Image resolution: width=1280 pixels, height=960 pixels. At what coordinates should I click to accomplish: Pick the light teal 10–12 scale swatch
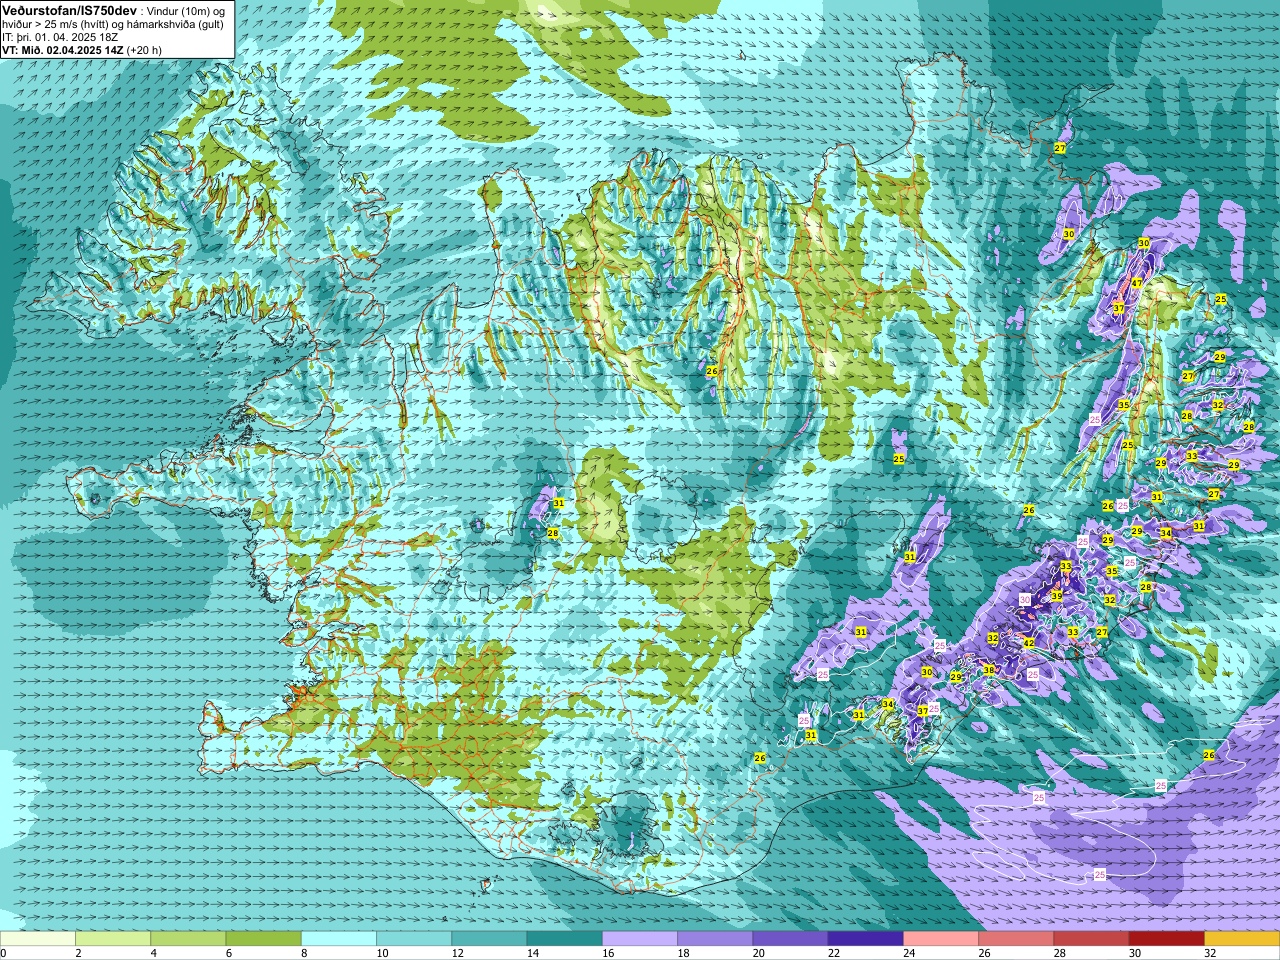(x=414, y=939)
